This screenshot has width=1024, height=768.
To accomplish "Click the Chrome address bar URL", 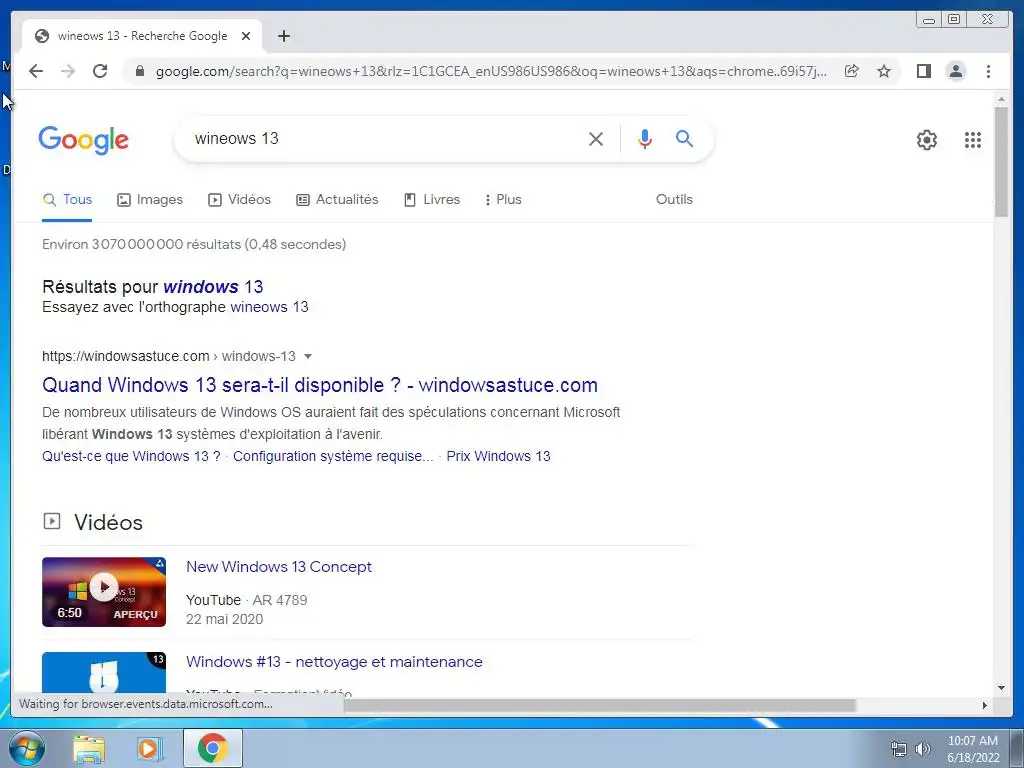I will click(x=491, y=71).
